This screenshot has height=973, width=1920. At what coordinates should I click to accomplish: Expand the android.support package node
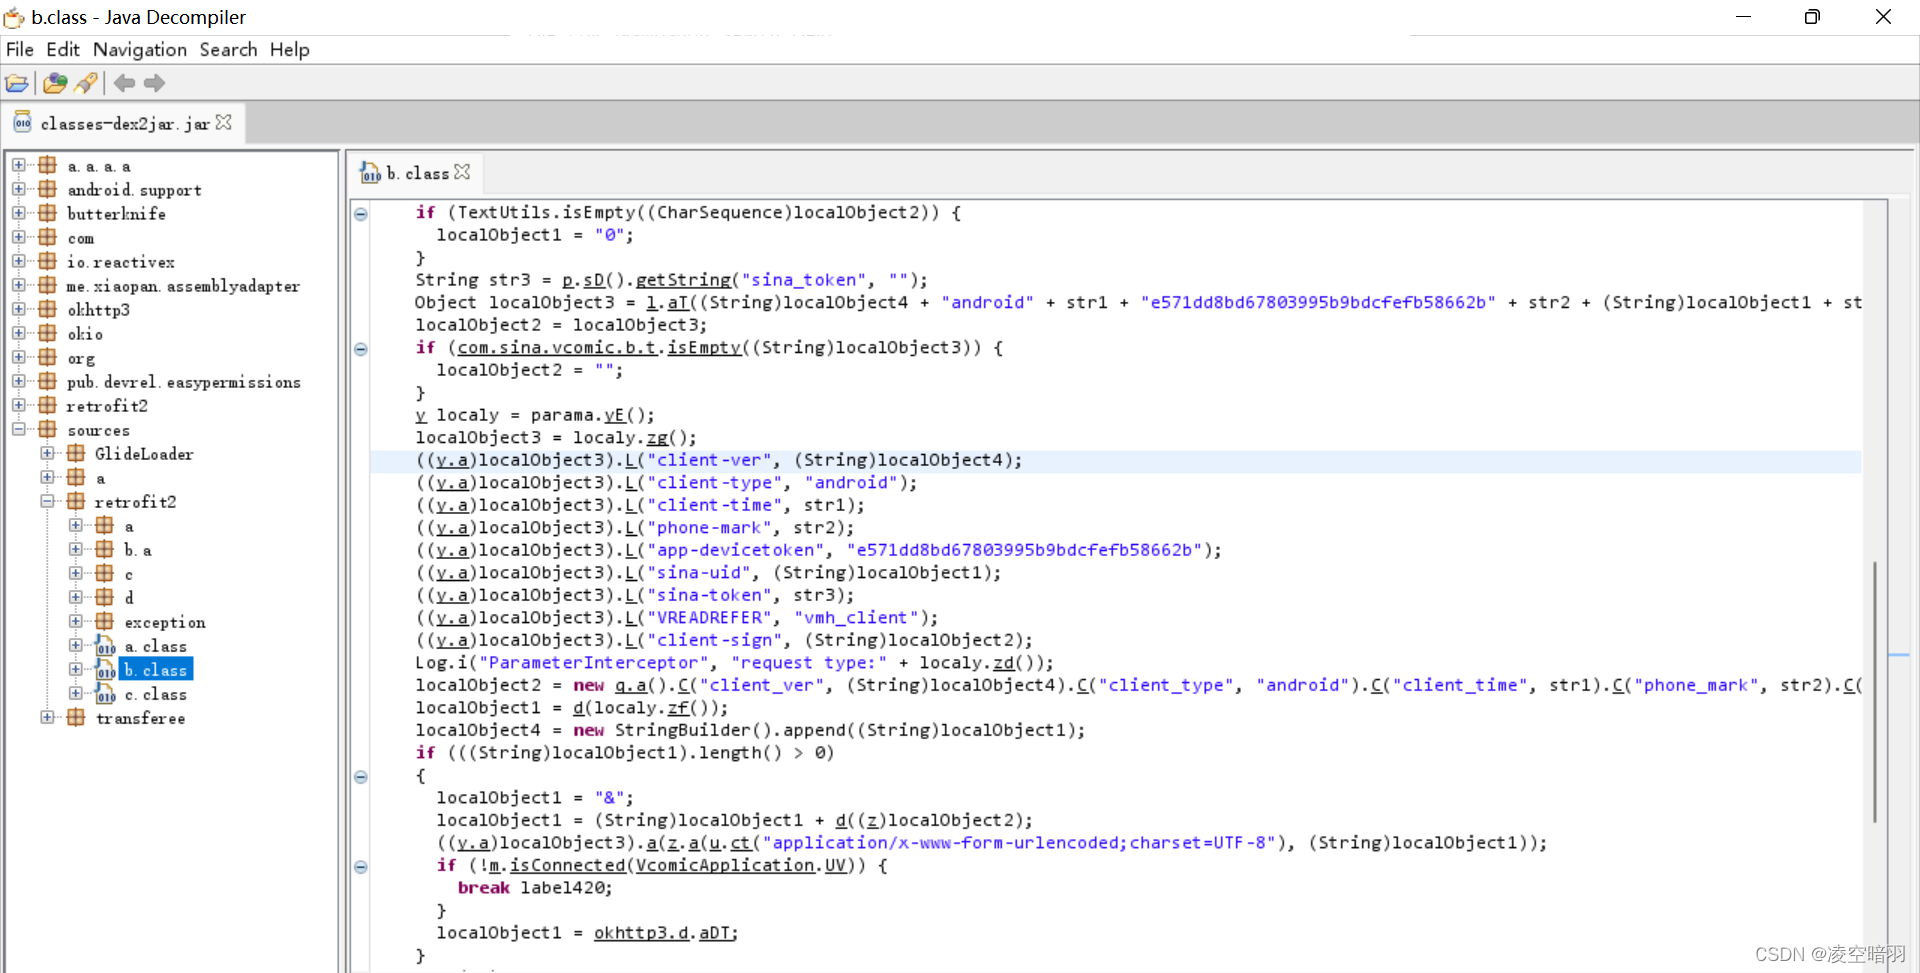click(x=19, y=189)
